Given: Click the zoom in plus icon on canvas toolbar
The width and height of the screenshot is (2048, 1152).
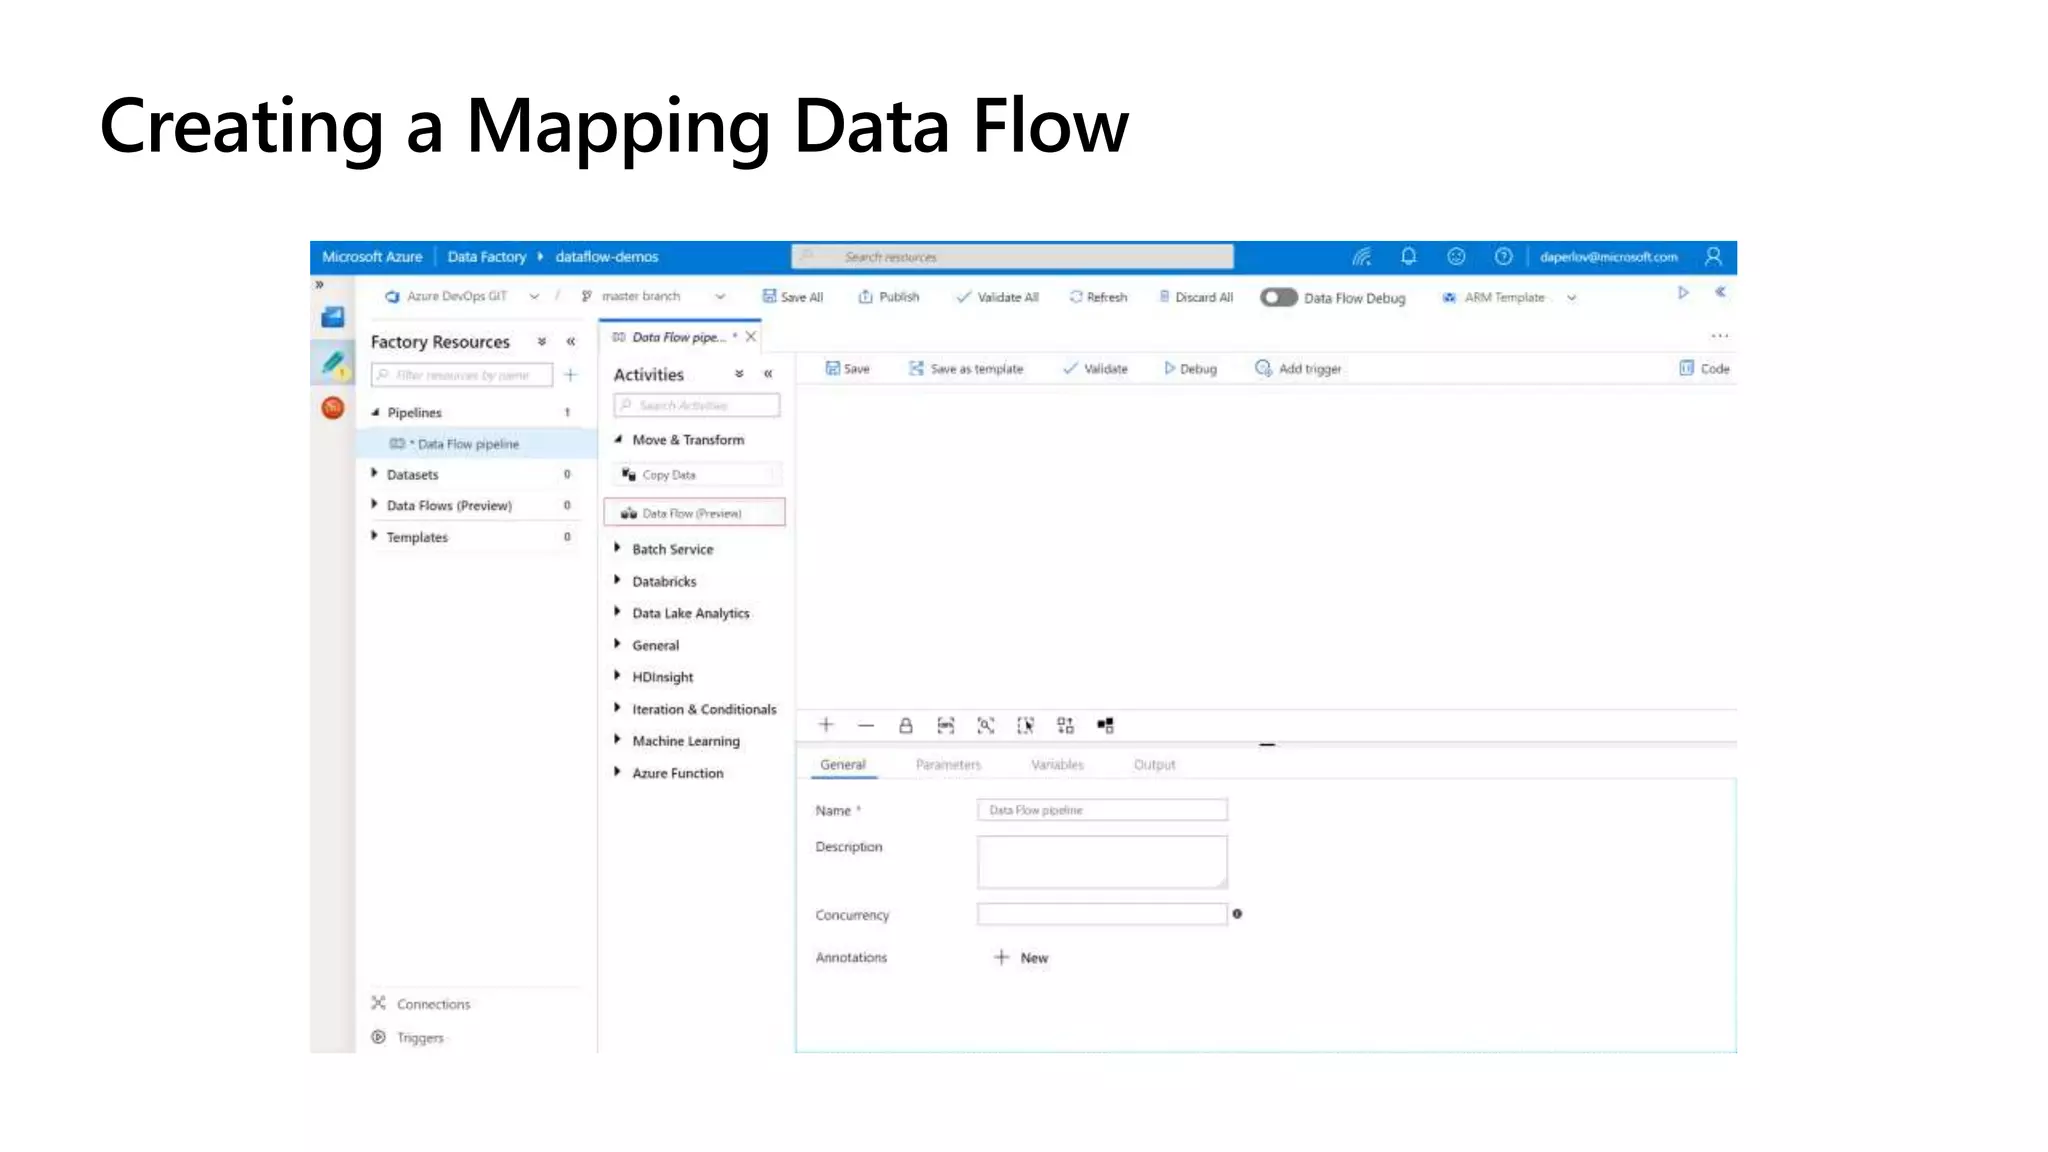Looking at the screenshot, I should [826, 725].
